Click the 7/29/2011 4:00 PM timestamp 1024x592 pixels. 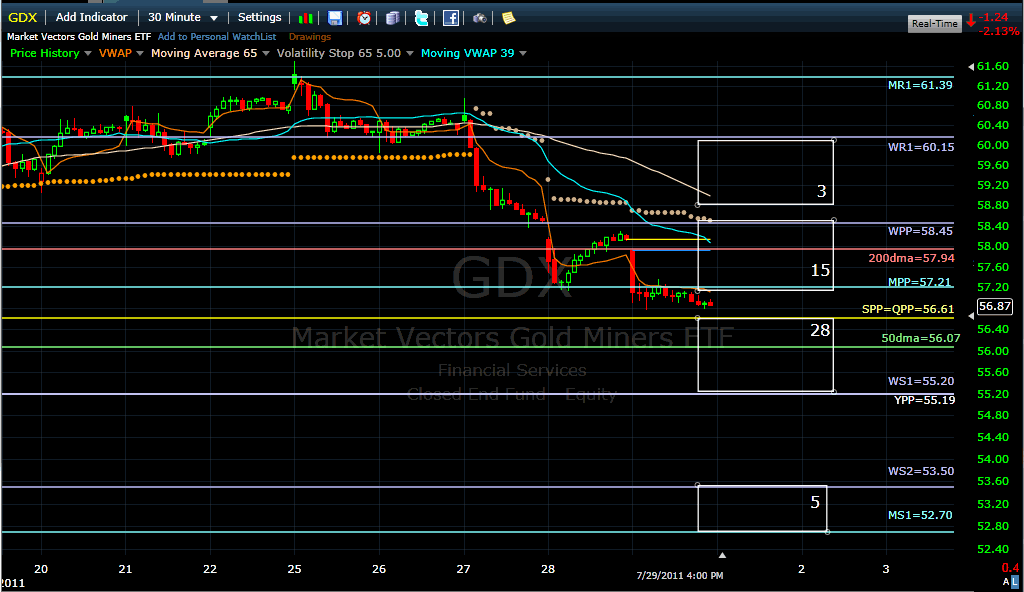point(680,576)
